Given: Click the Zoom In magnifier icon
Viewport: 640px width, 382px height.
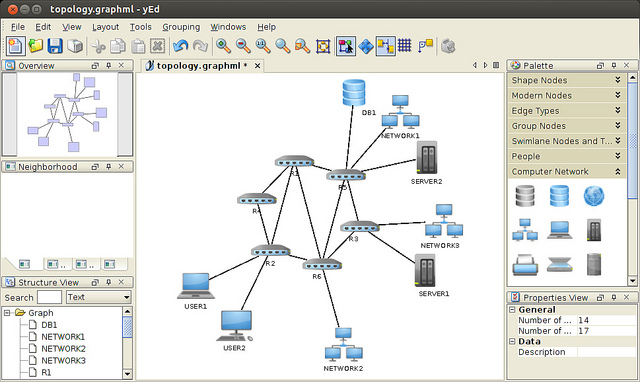Looking at the screenshot, I should (223, 46).
